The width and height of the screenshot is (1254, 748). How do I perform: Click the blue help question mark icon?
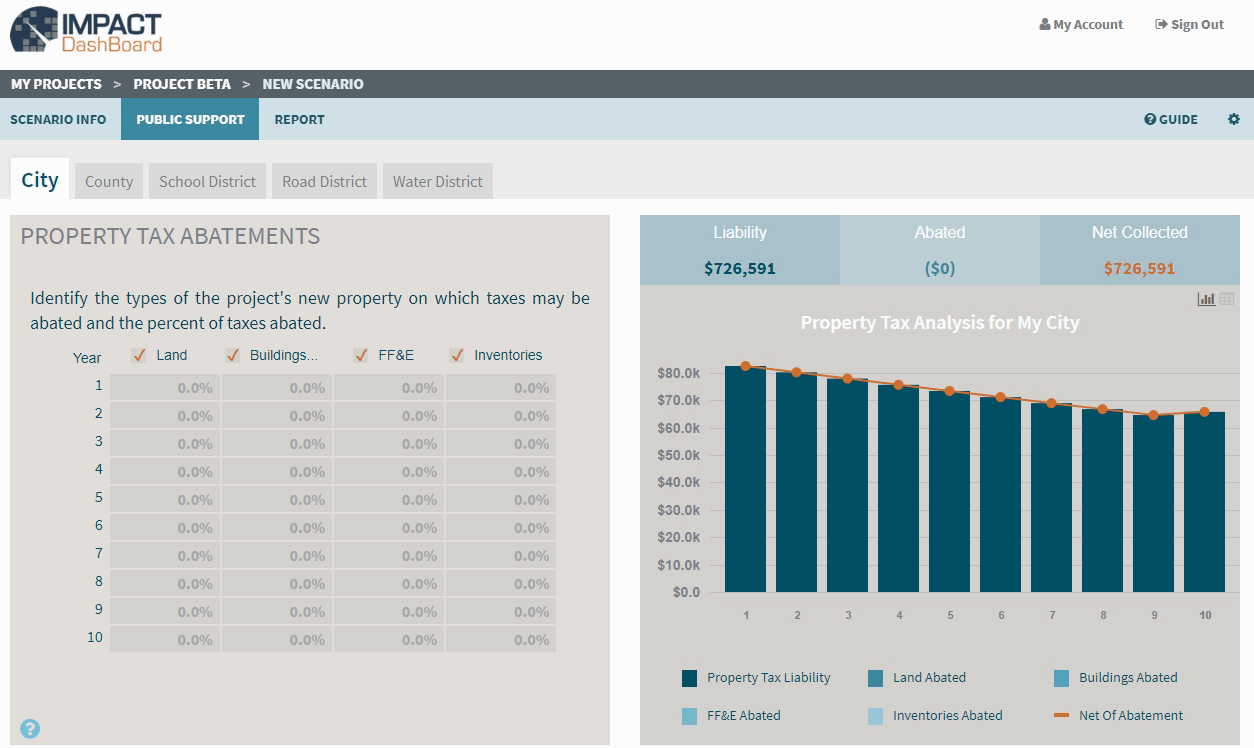click(x=30, y=729)
